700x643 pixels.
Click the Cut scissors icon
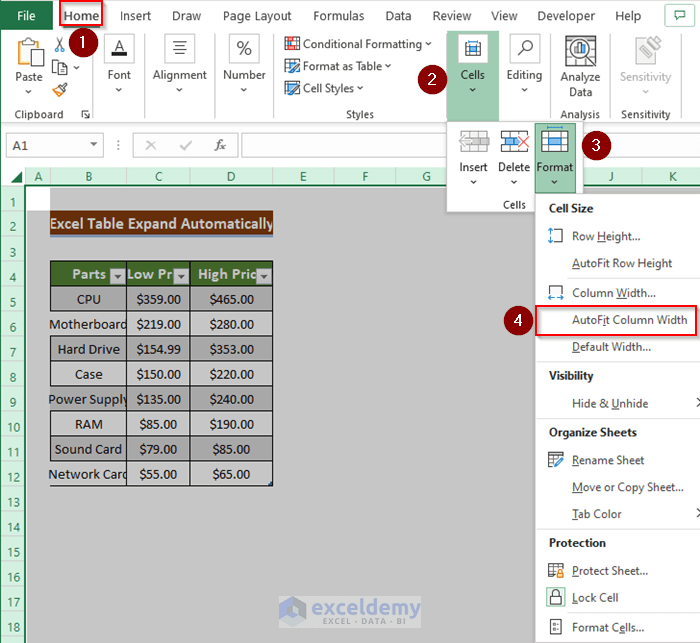tap(60, 44)
